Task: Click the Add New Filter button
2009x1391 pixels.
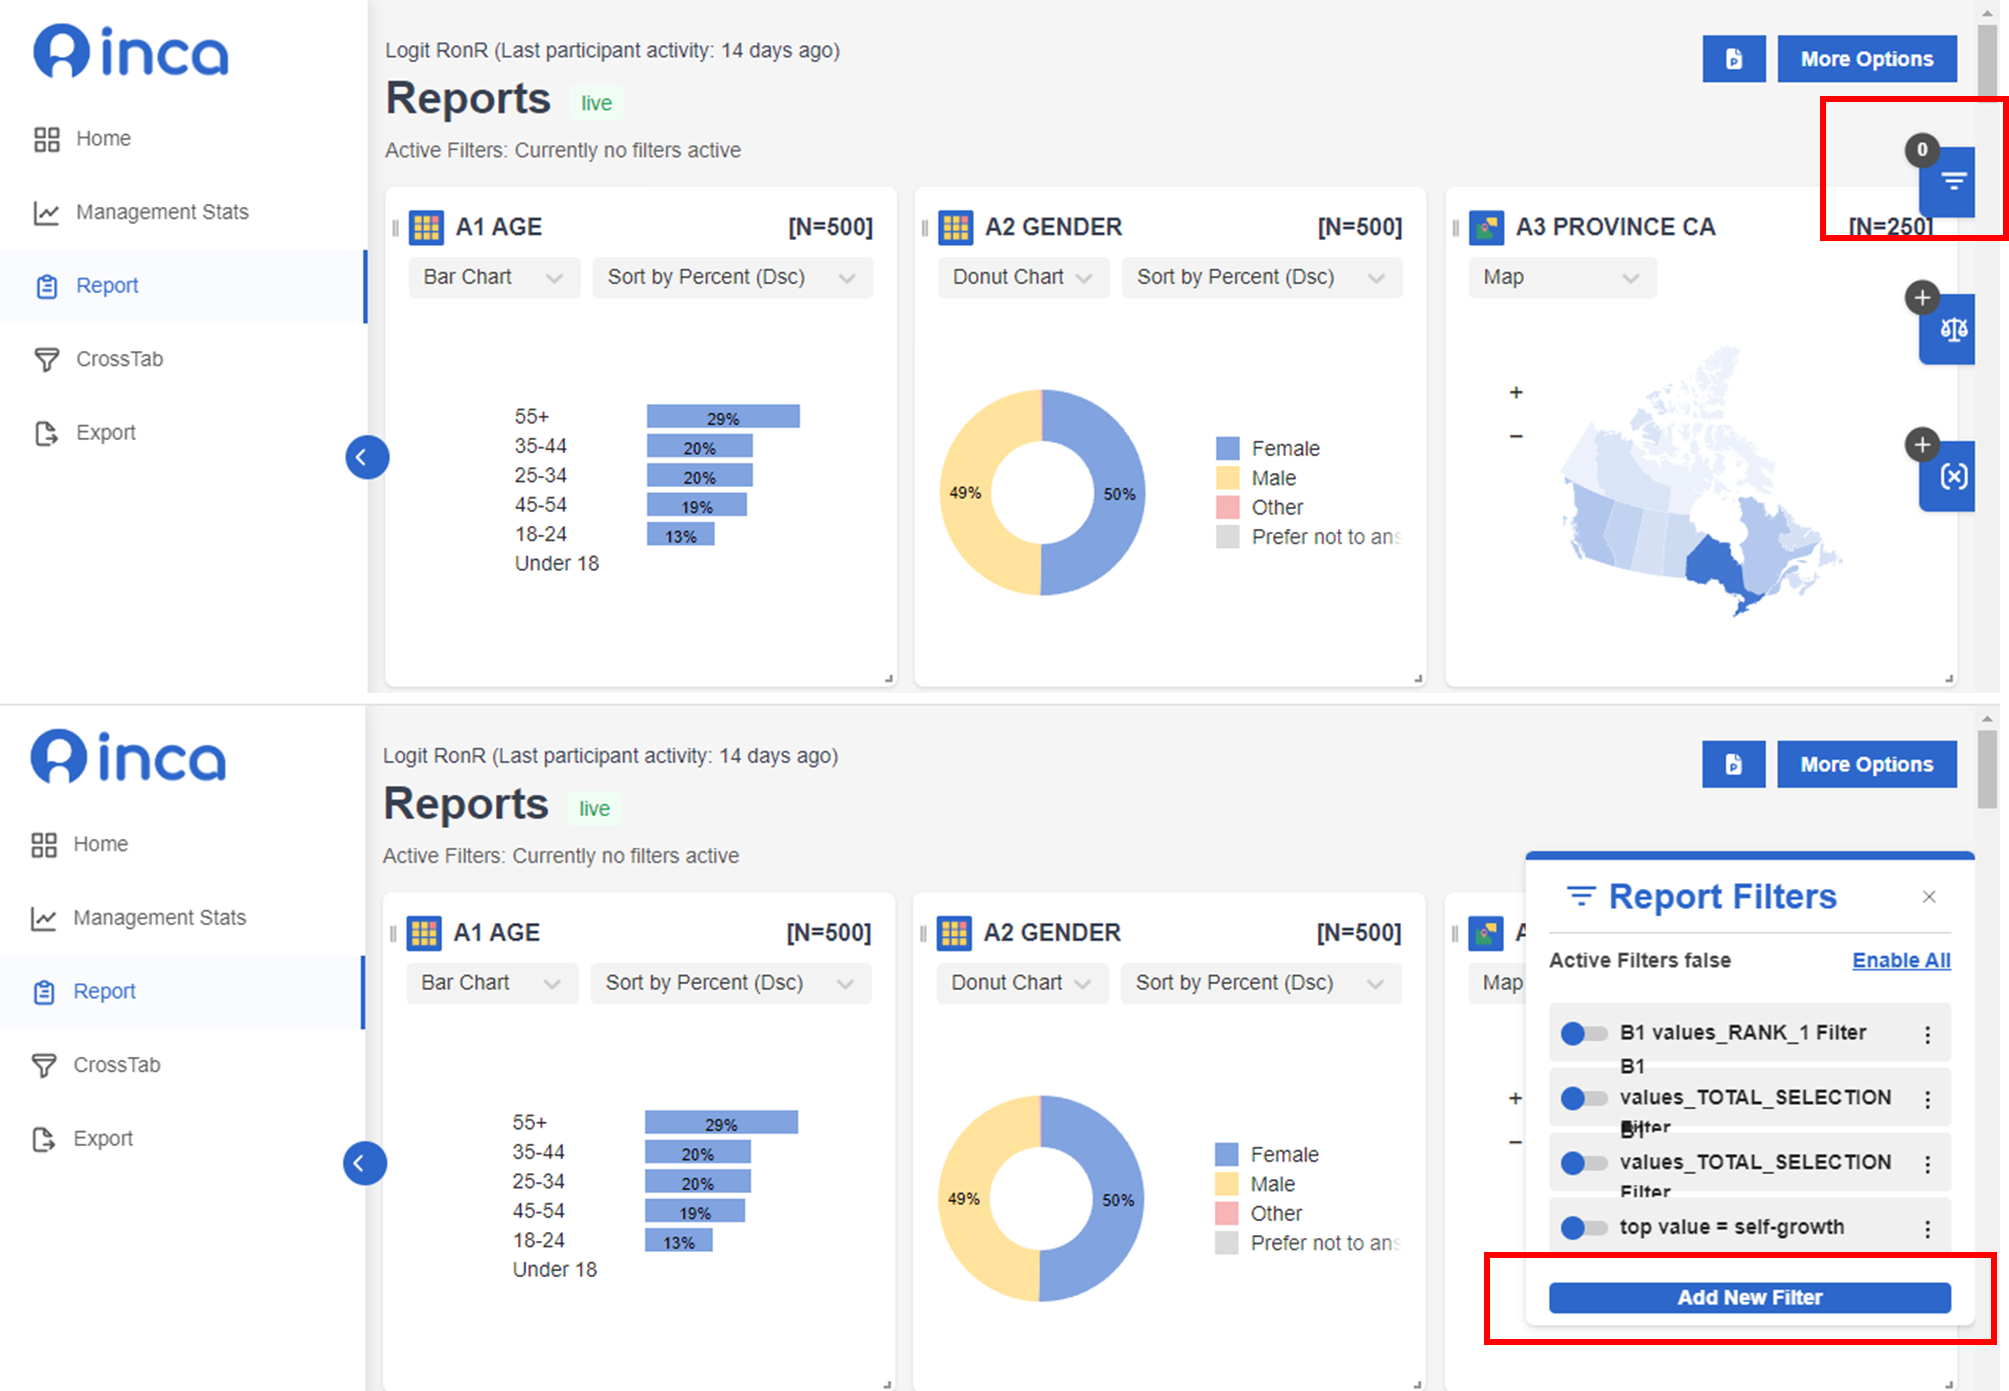Action: (x=1749, y=1298)
